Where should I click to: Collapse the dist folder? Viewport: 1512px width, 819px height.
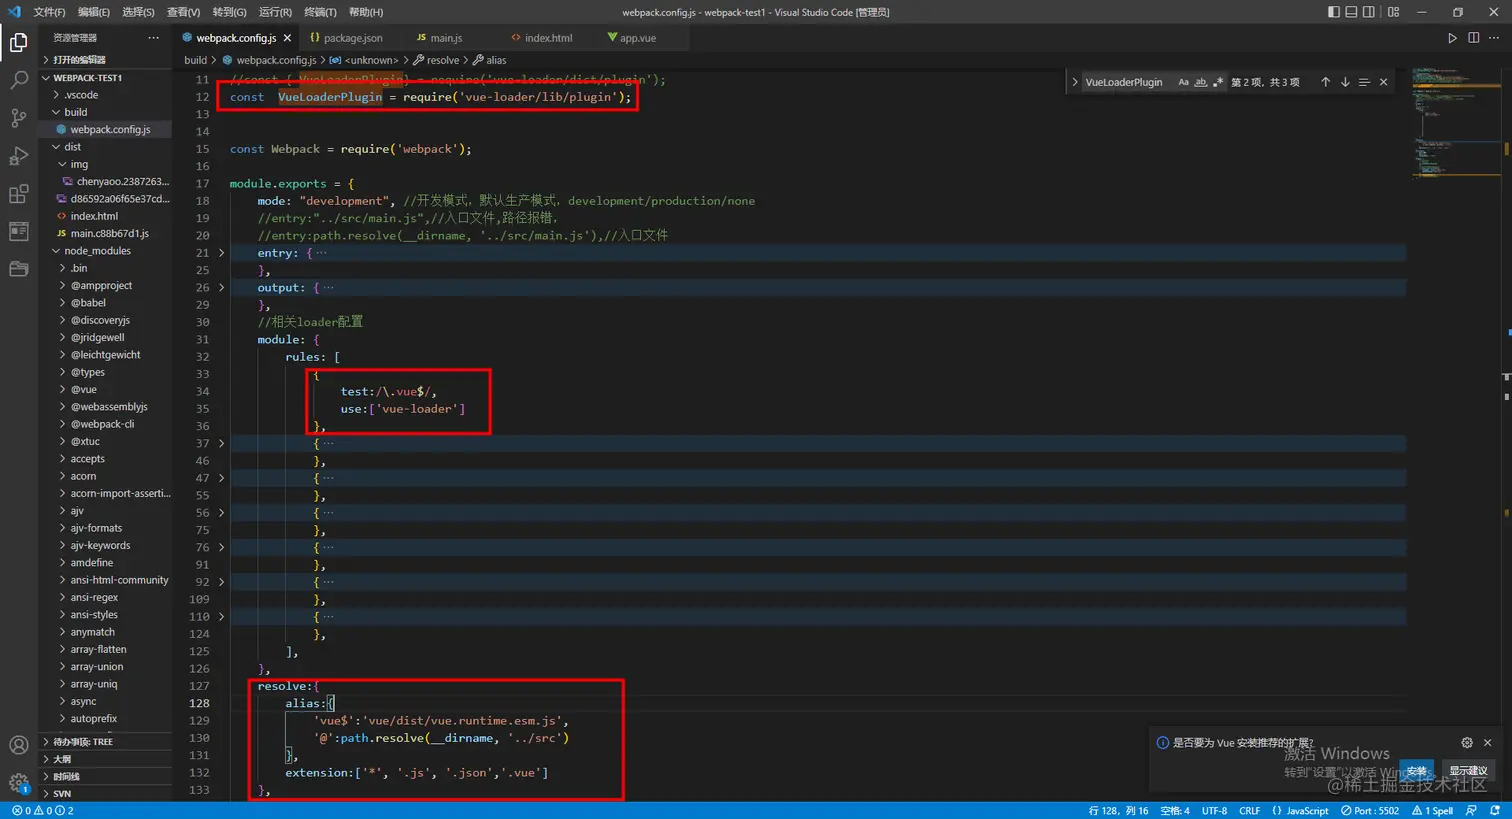(106, 147)
